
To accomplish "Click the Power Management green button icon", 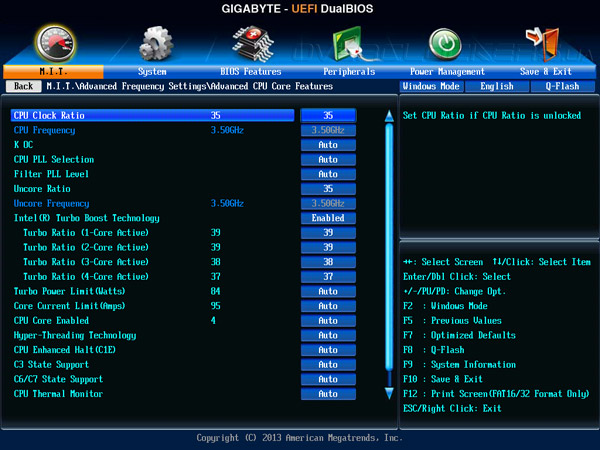I will (x=445, y=44).
